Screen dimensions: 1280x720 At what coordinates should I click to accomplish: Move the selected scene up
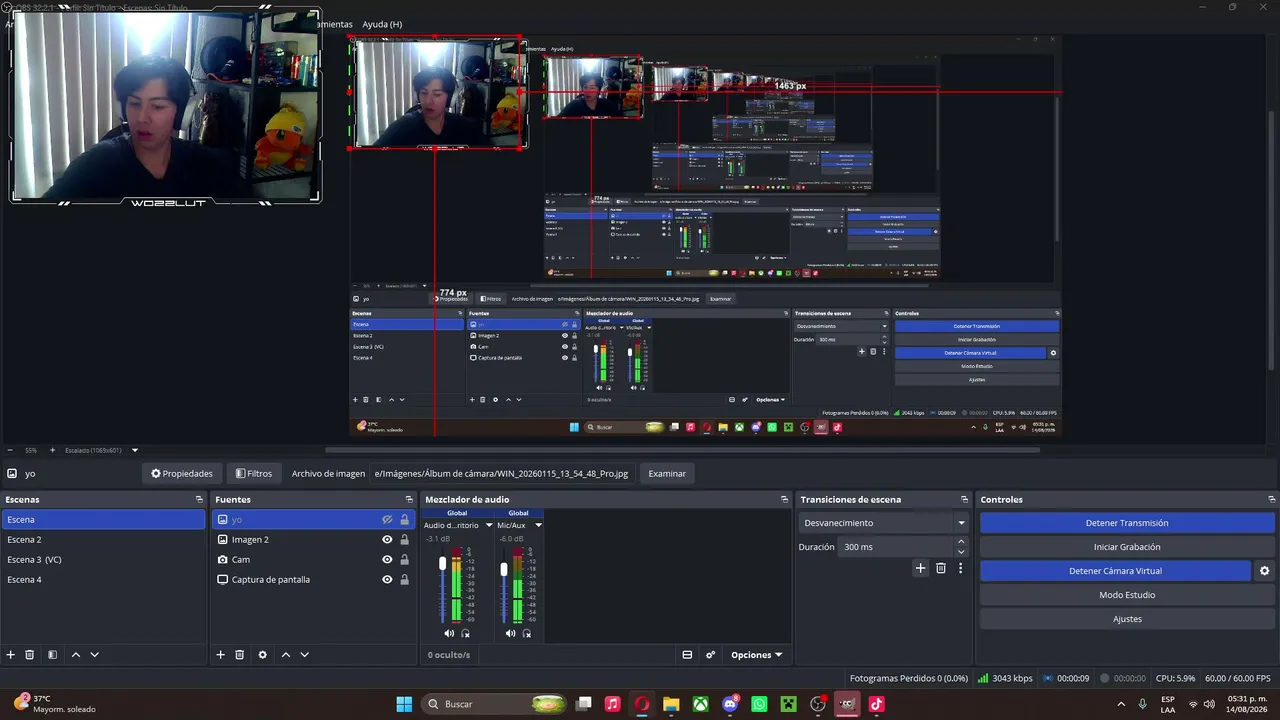tap(75, 655)
